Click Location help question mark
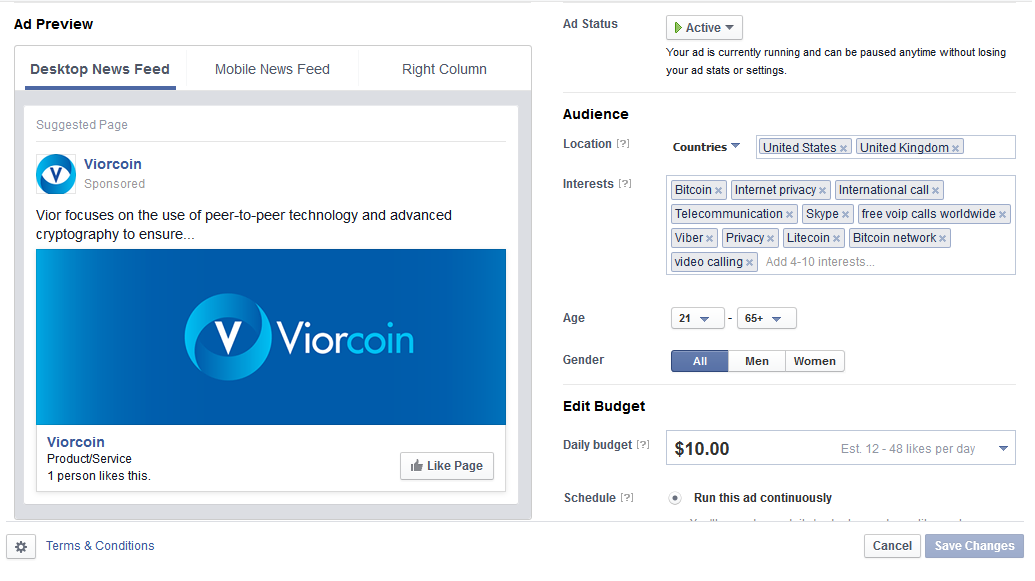The height and width of the screenshot is (581, 1035). [x=622, y=144]
